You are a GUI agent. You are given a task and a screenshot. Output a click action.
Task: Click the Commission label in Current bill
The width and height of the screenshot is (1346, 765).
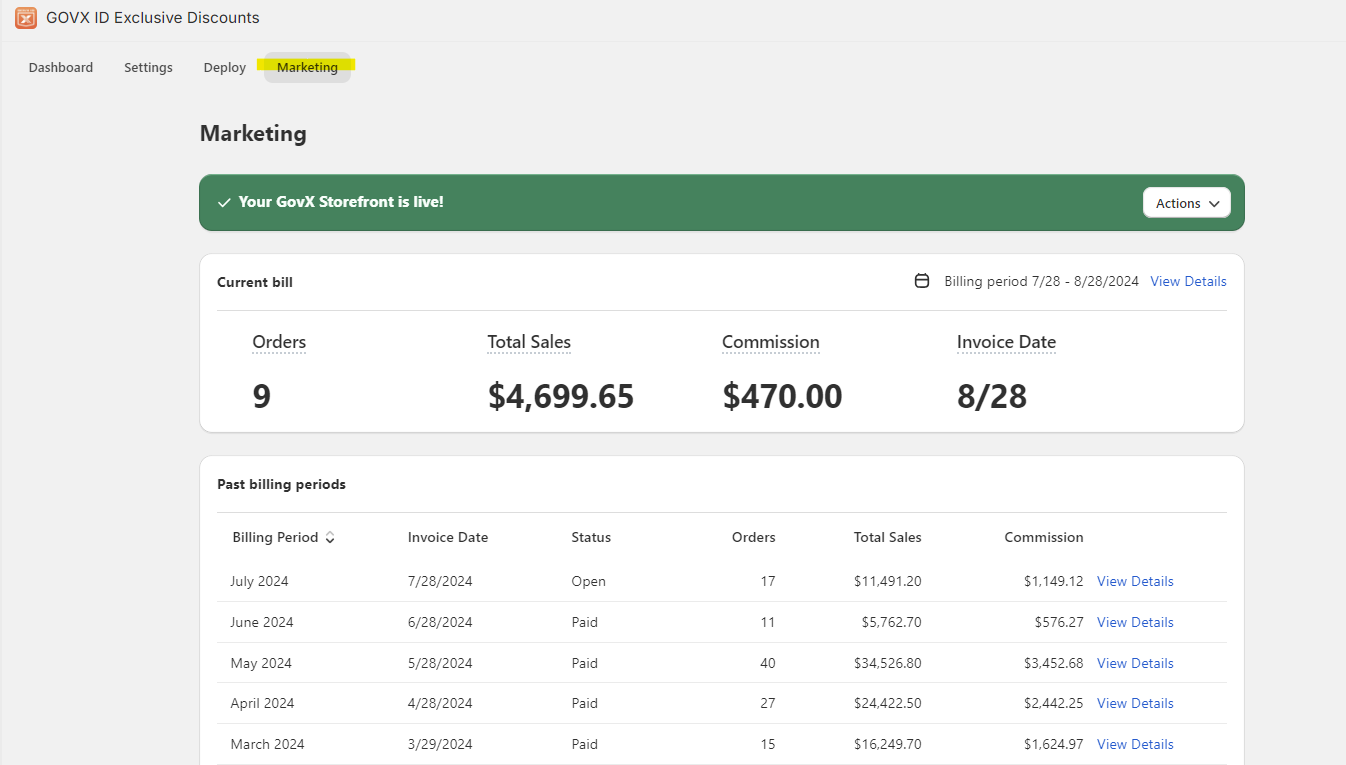click(771, 342)
